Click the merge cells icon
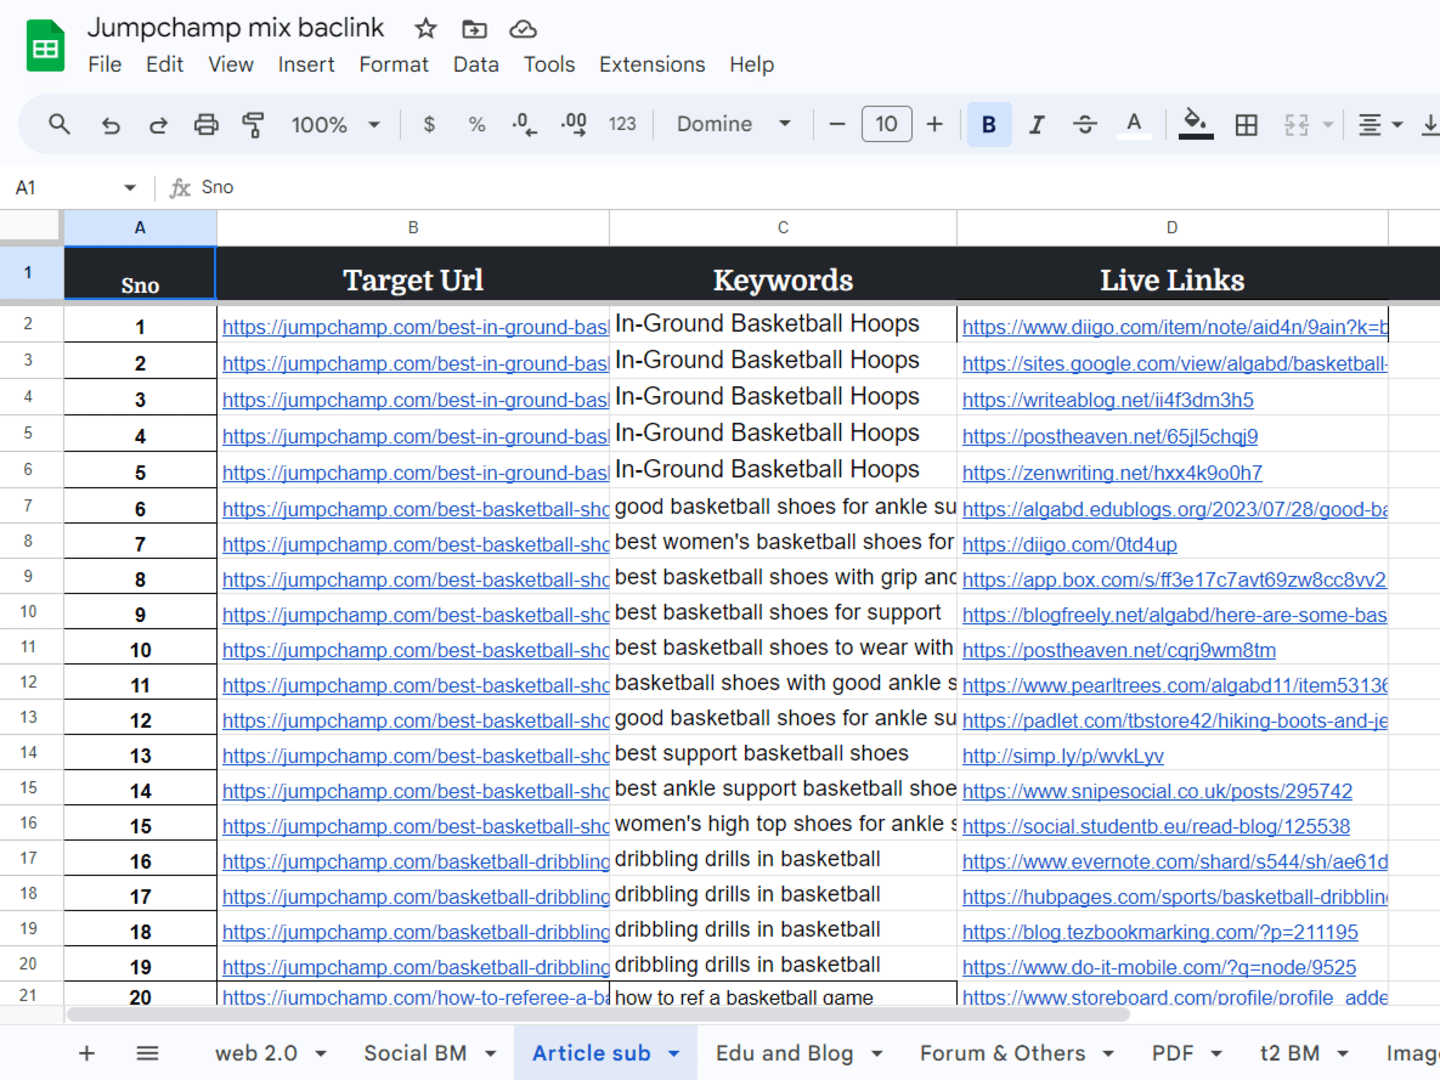Viewport: 1440px width, 1080px height. 1297,124
